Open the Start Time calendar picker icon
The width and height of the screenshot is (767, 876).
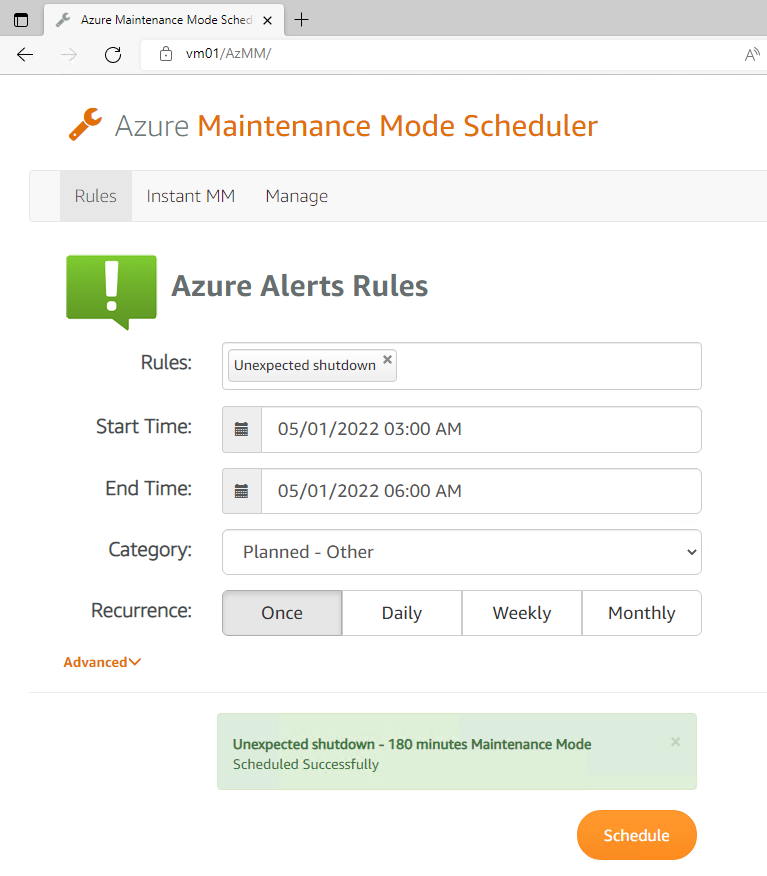pos(242,430)
